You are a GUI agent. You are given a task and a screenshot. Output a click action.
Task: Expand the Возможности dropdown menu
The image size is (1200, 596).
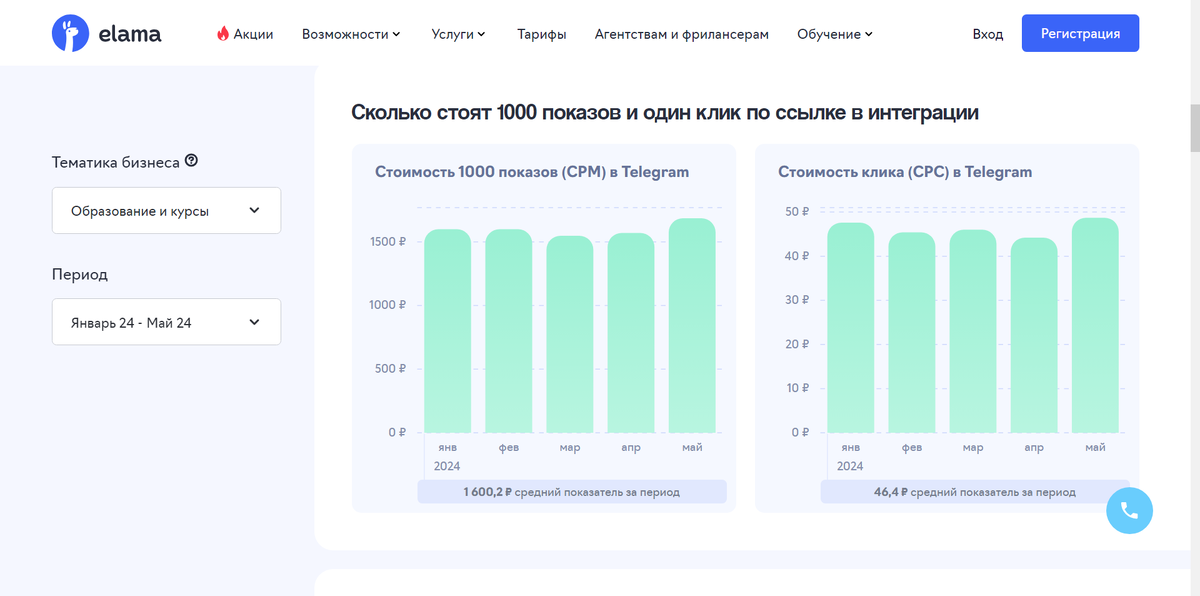(351, 34)
